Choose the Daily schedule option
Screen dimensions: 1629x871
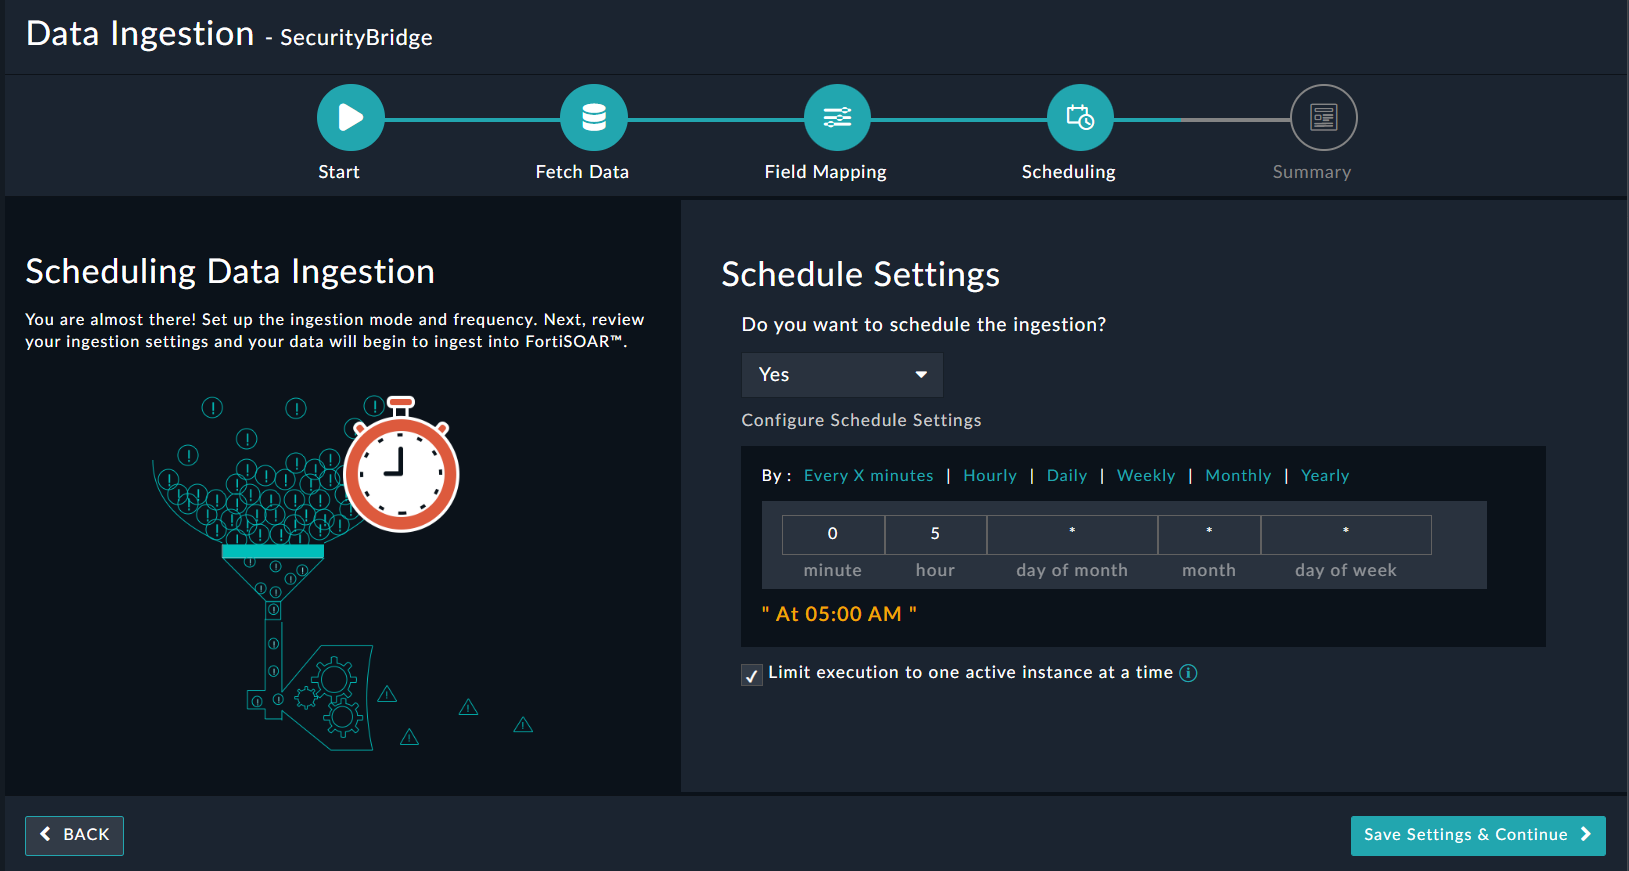1066,476
